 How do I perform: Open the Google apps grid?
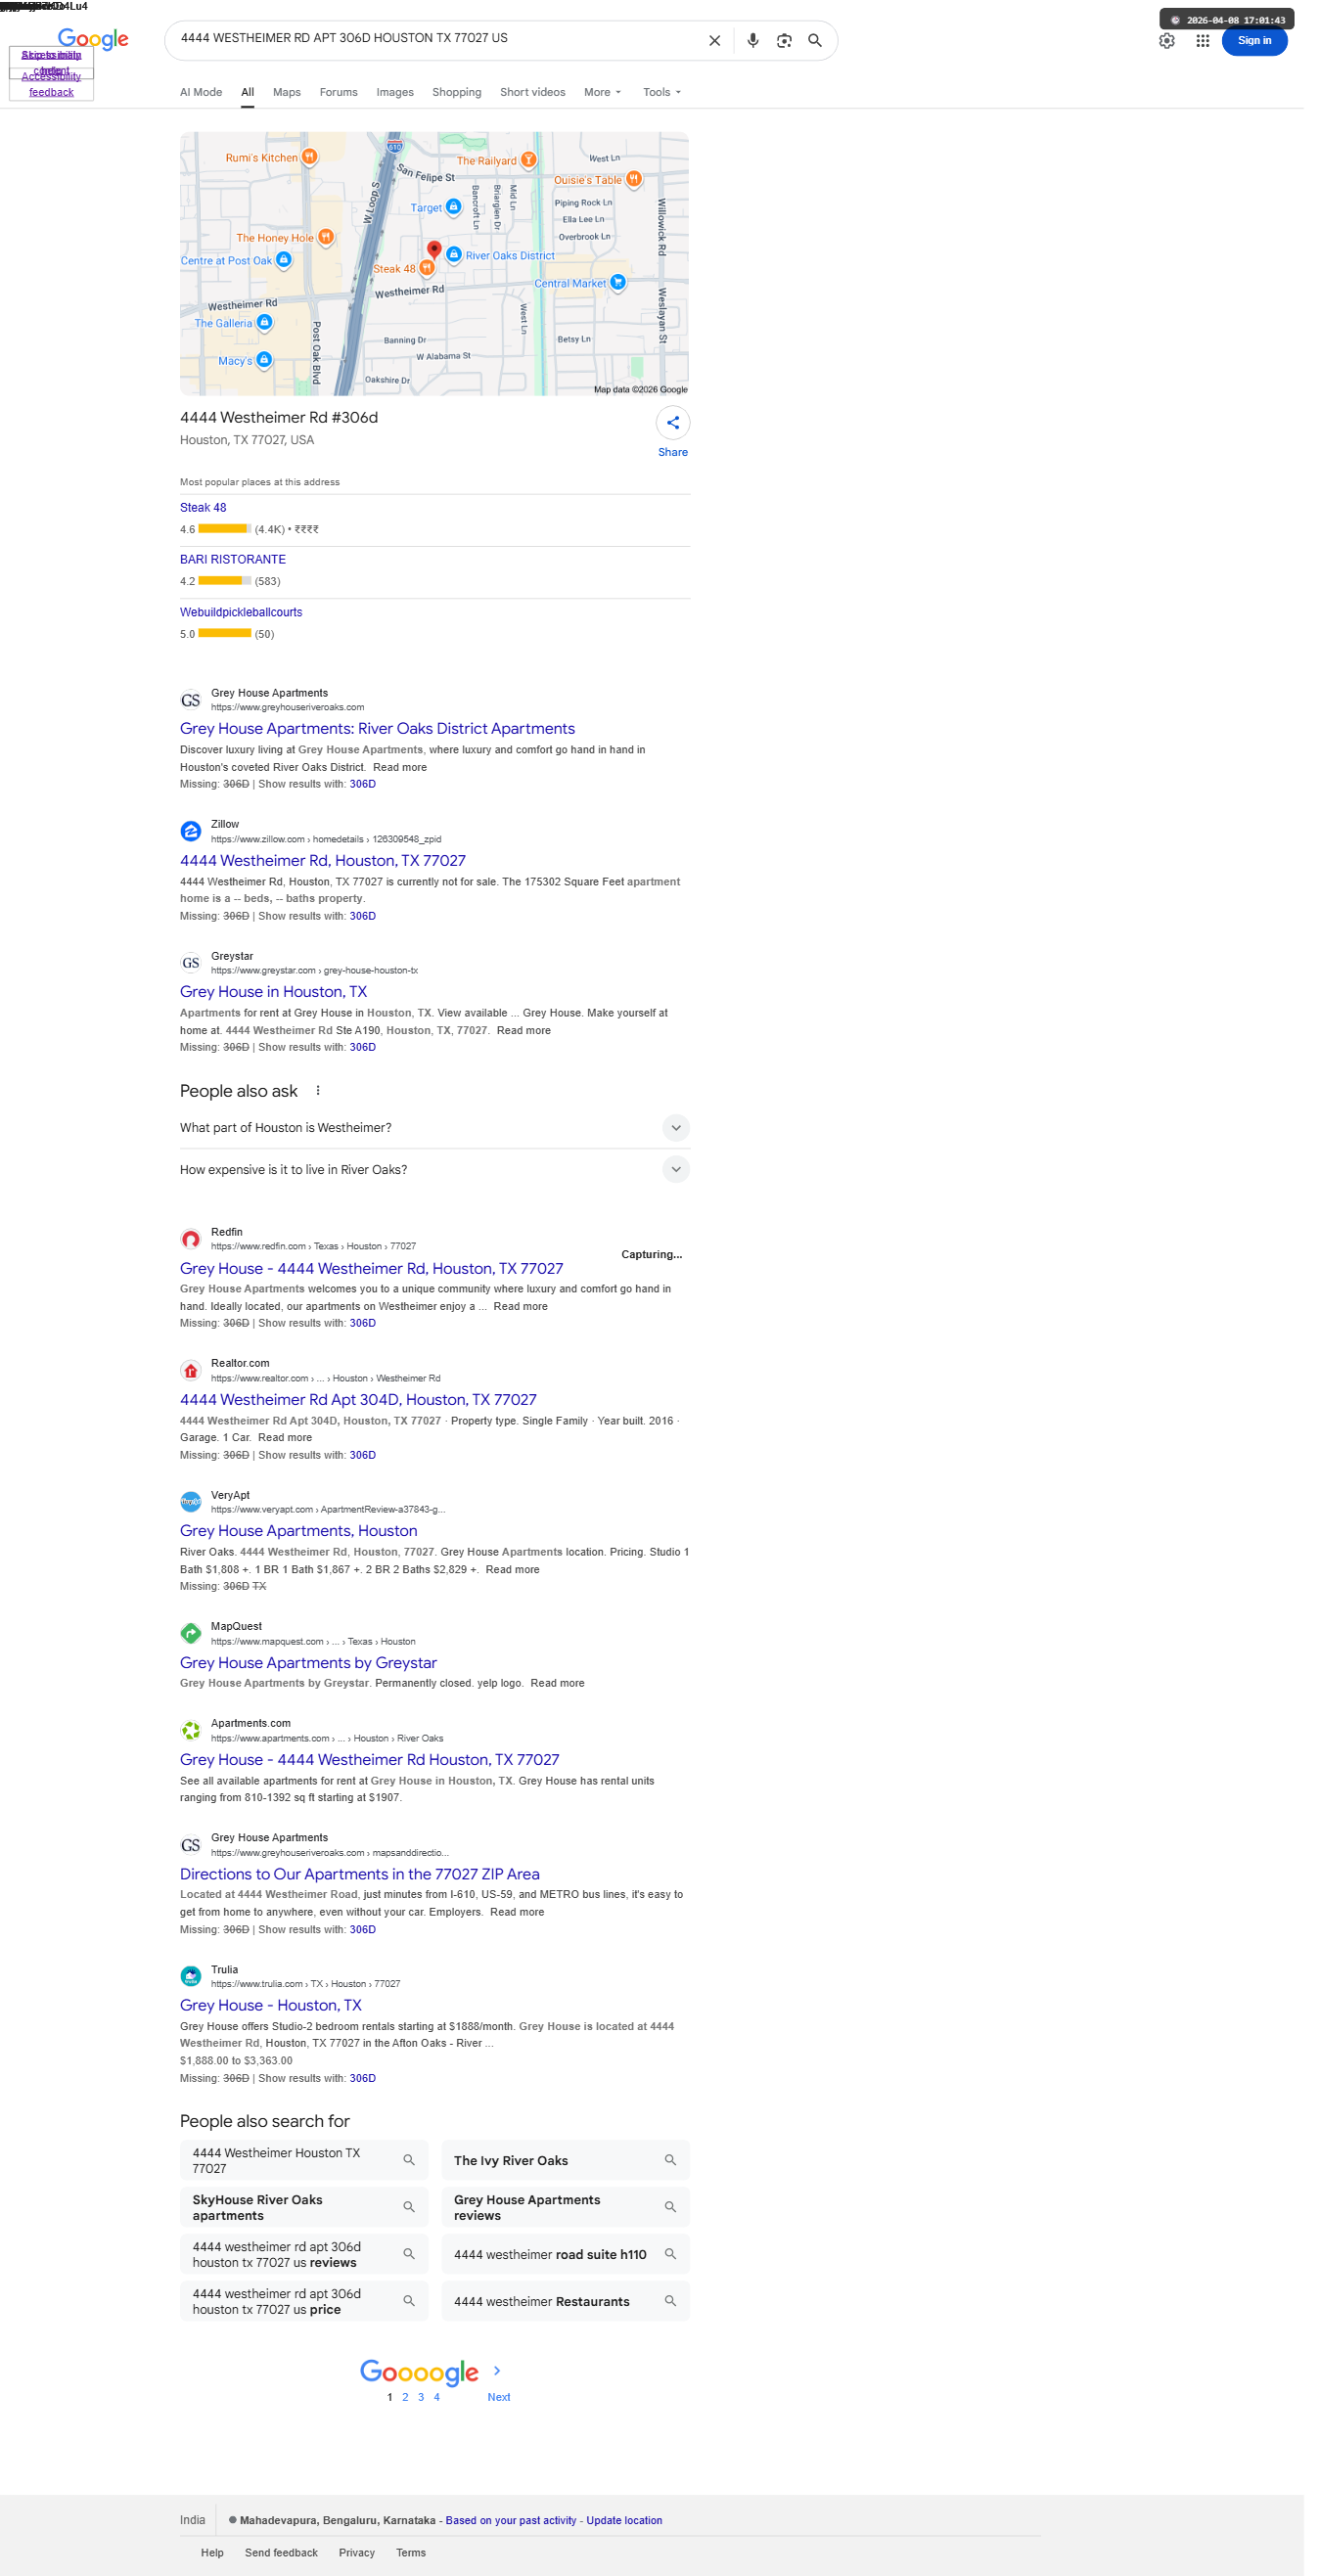coord(1202,41)
